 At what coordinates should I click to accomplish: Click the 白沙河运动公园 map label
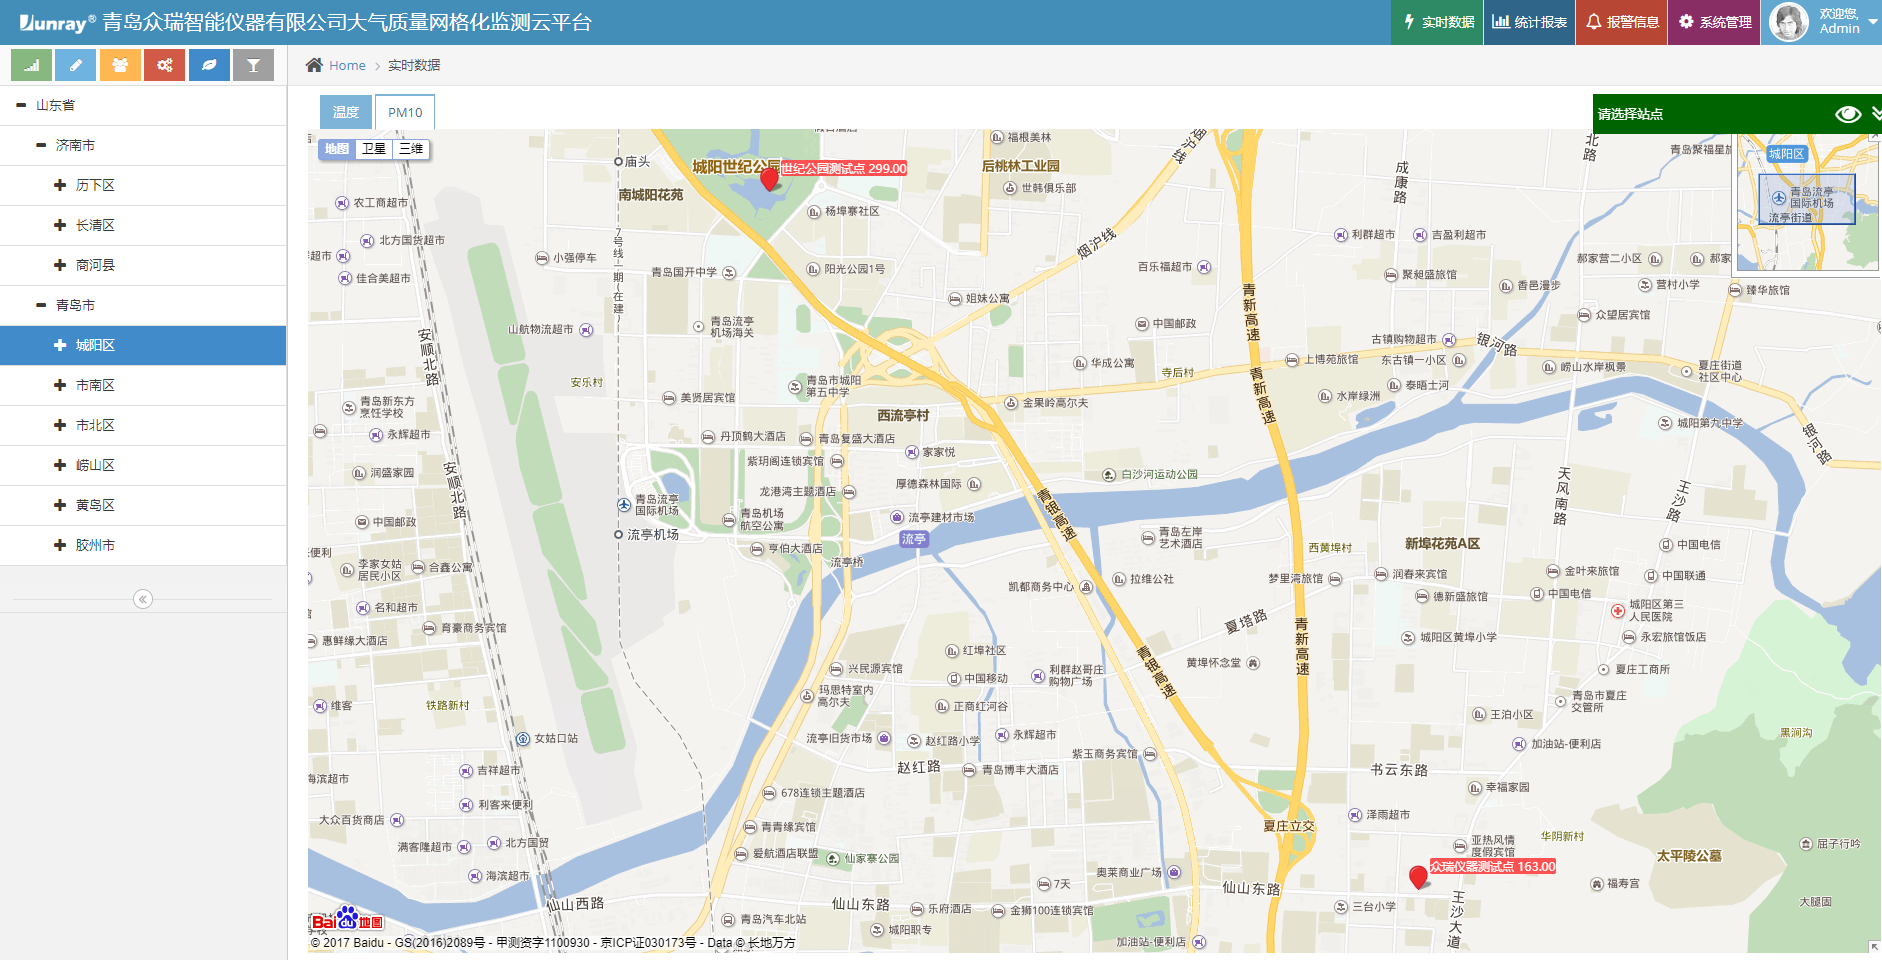click(1159, 474)
